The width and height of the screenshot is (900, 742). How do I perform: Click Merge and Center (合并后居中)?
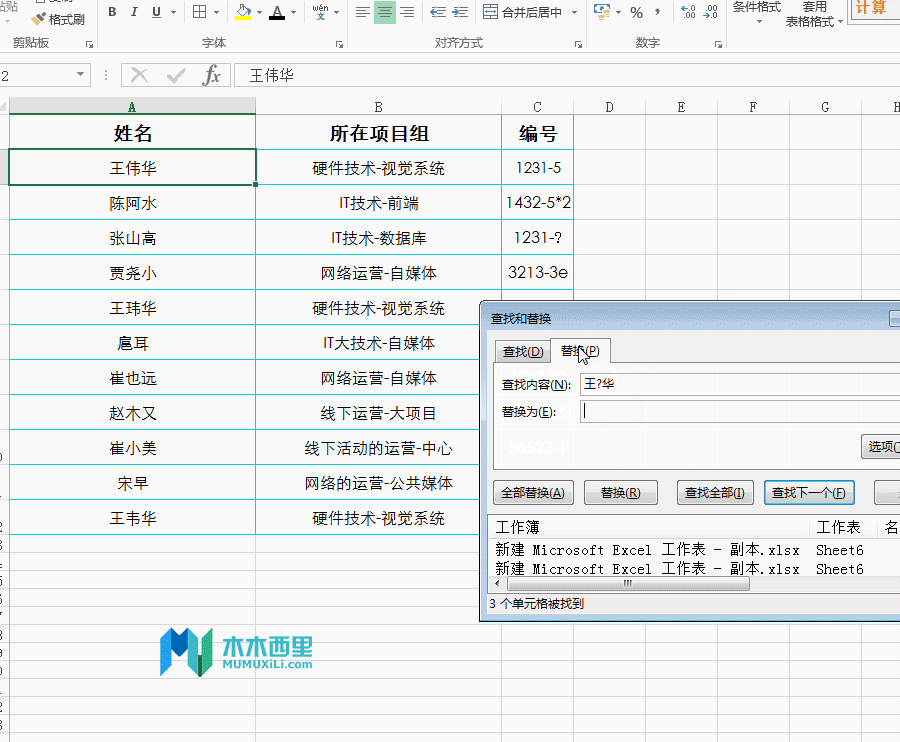tap(522, 12)
